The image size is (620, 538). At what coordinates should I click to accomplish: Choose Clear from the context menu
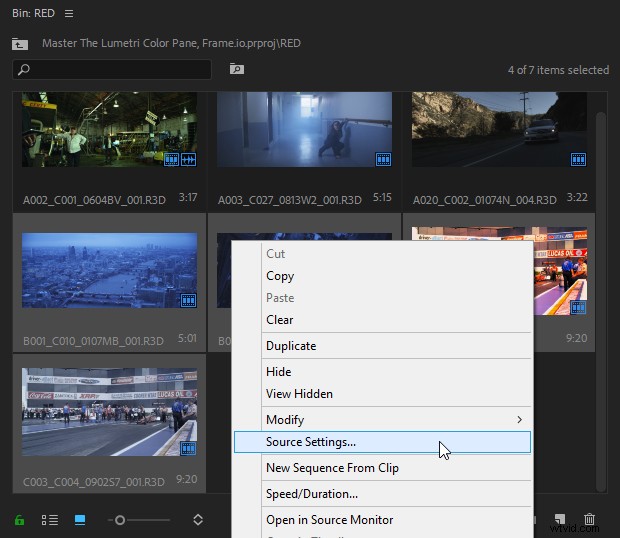[x=382, y=319]
